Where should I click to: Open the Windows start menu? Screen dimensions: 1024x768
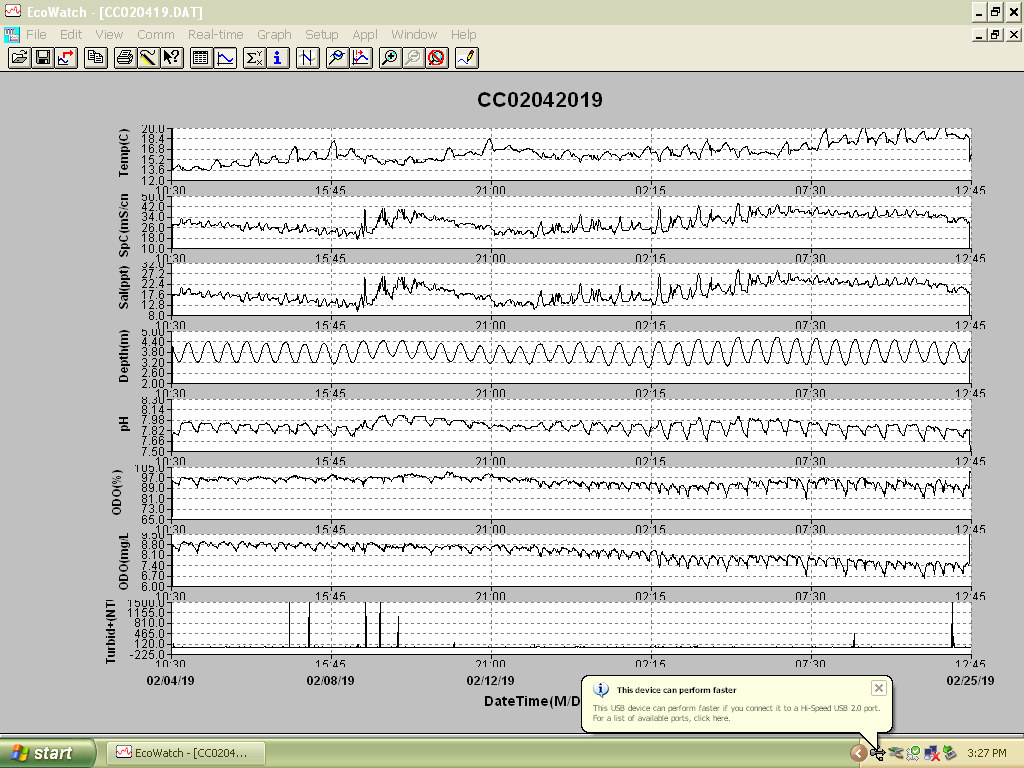coord(47,753)
